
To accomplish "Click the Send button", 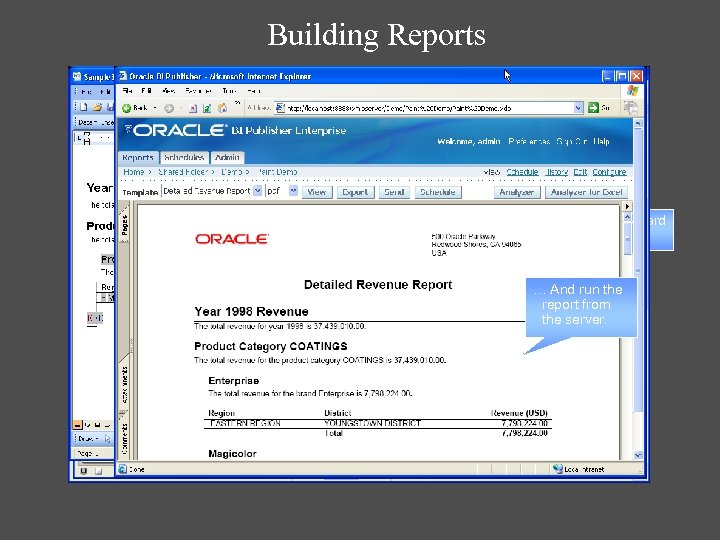I will [394, 192].
